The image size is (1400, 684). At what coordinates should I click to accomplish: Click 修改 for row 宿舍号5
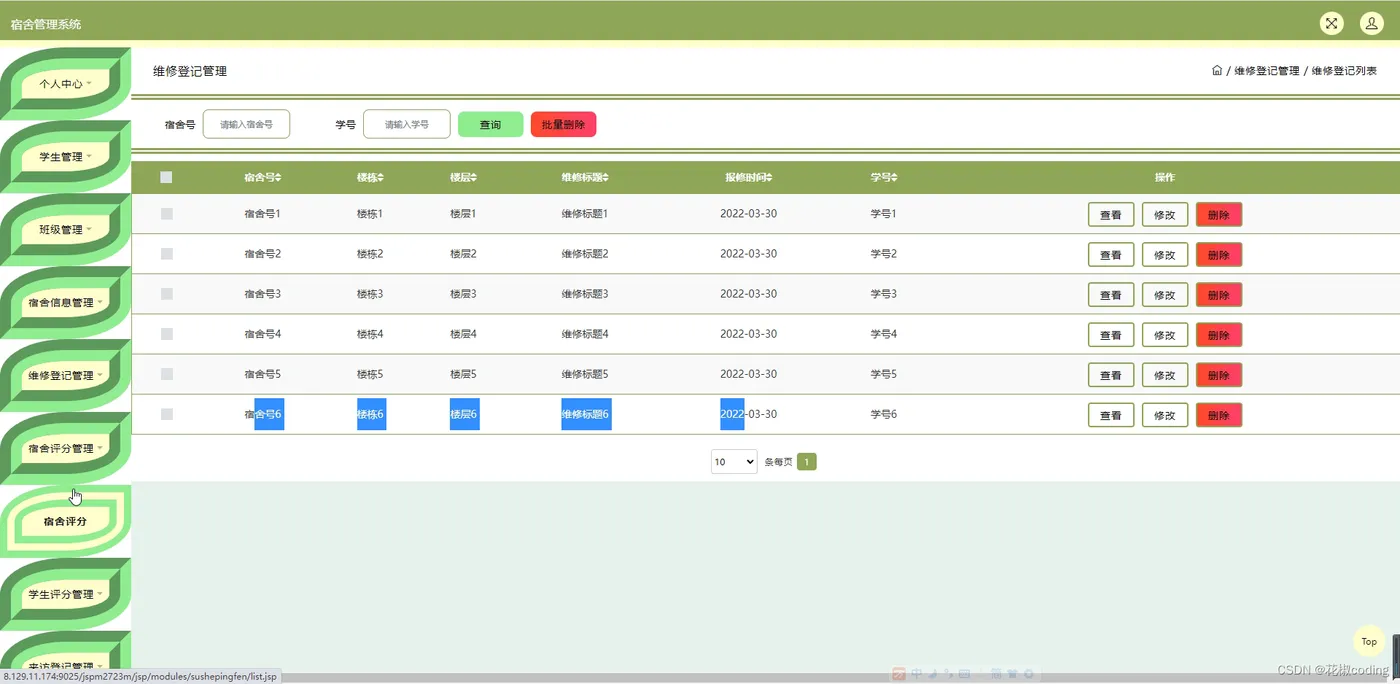[x=1165, y=375]
